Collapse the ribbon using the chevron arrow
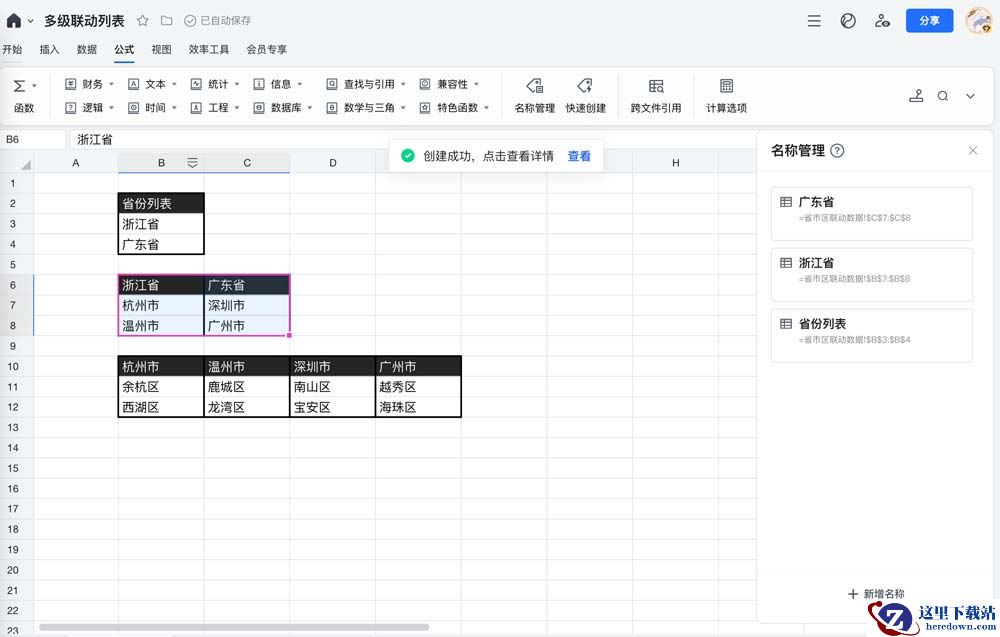 pyautogui.click(x=970, y=96)
